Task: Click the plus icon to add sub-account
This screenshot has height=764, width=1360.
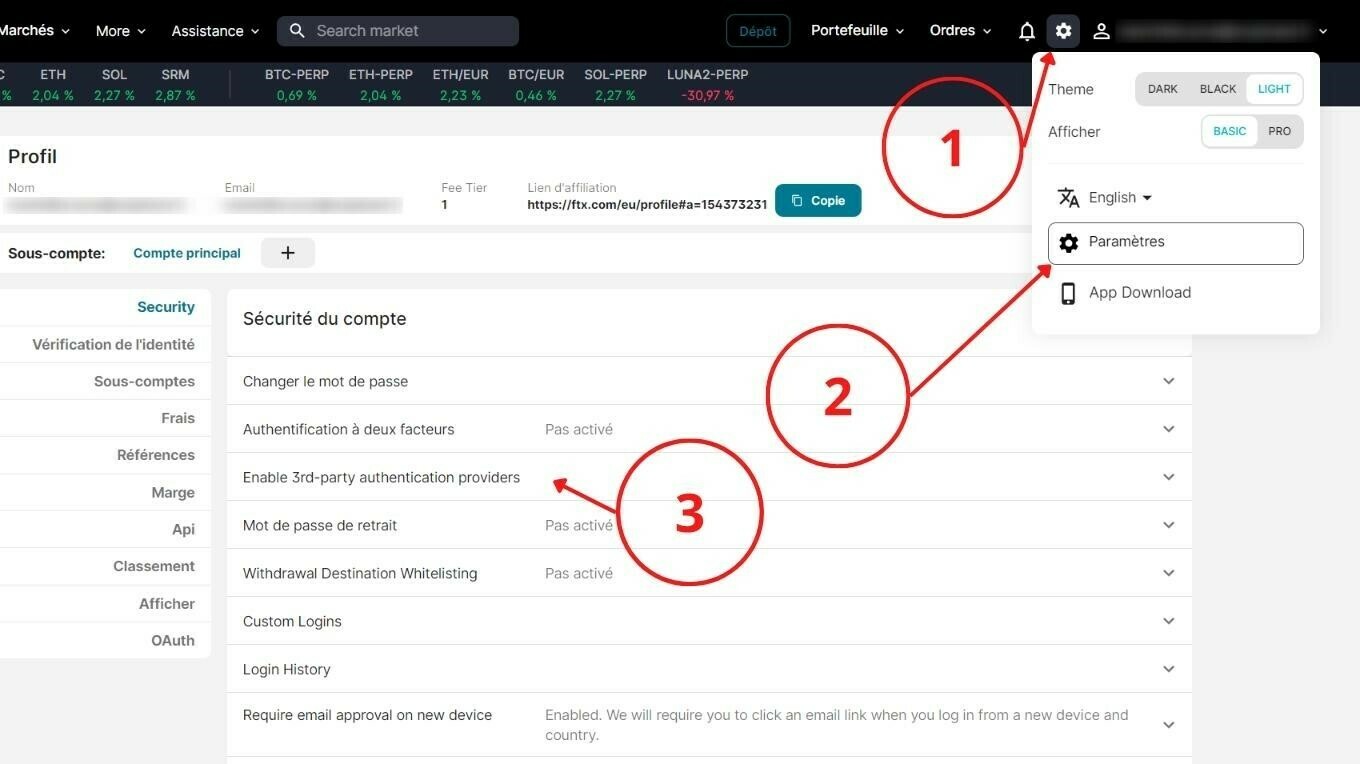Action: (x=288, y=253)
